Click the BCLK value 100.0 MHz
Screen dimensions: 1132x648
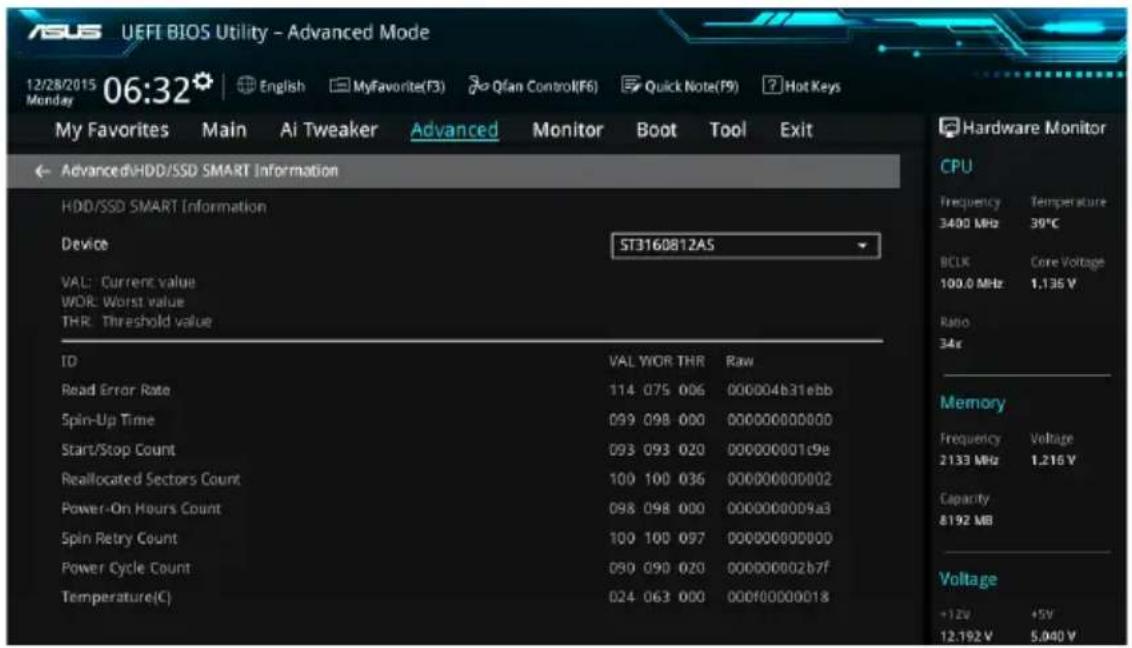point(971,284)
